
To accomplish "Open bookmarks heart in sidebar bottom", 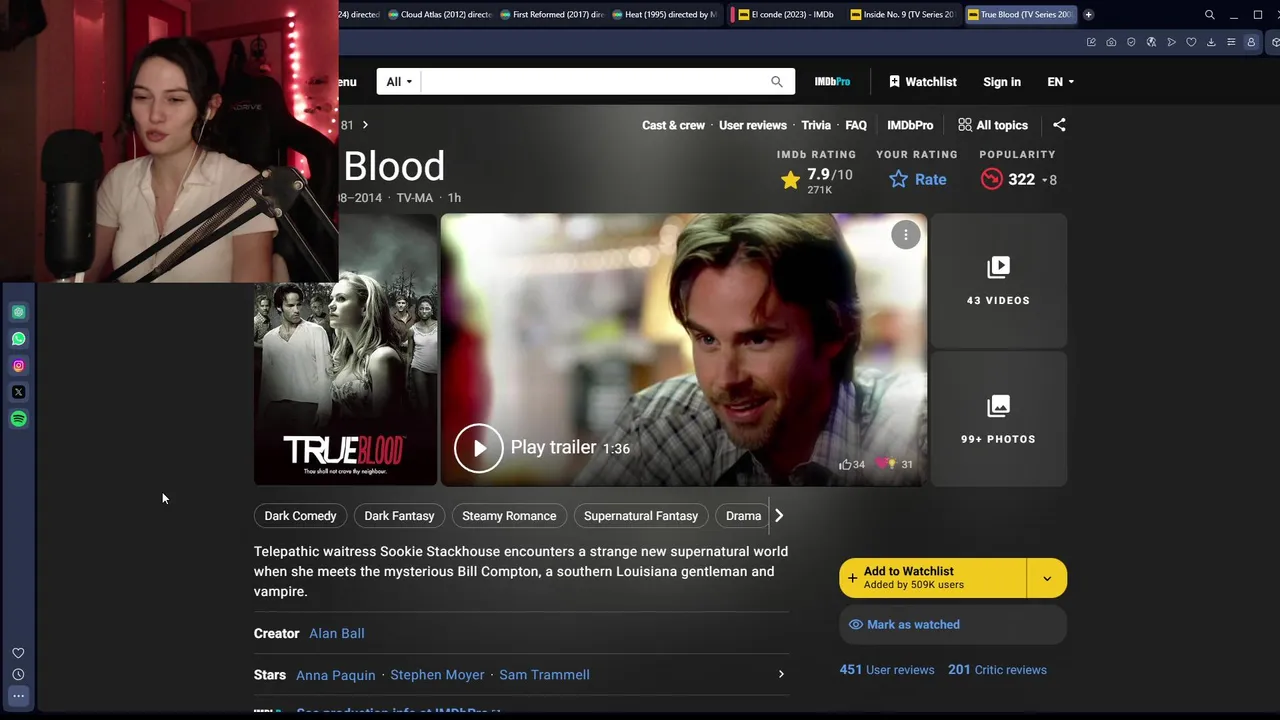I will click(x=18, y=653).
